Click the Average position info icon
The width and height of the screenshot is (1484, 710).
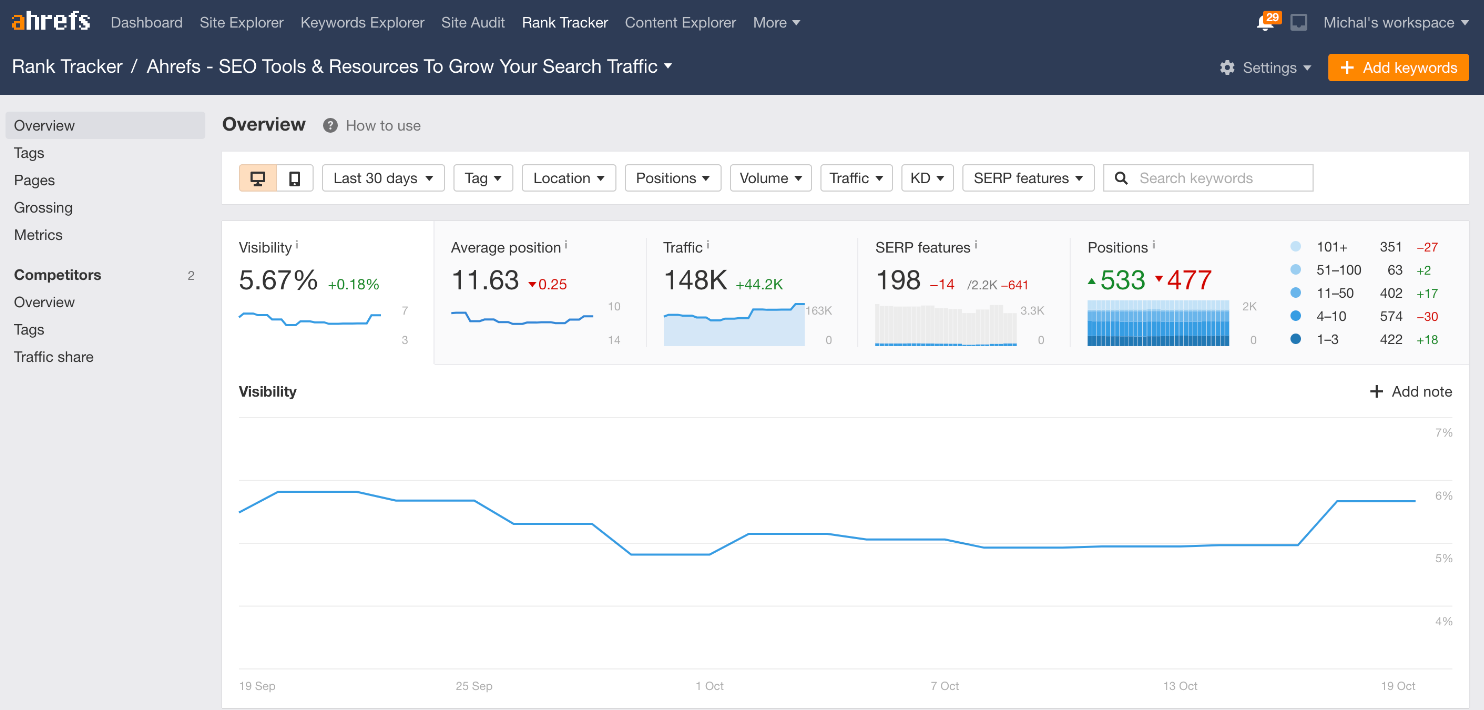point(566,245)
